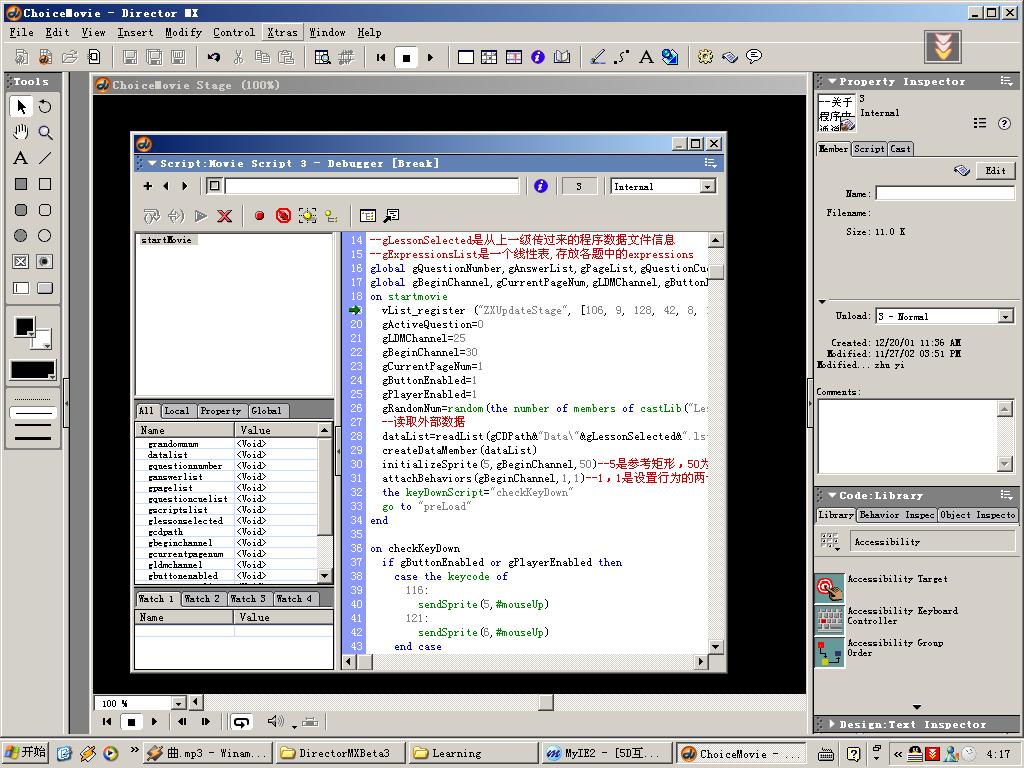Open the Unload priority dropdown

[x=1005, y=317]
